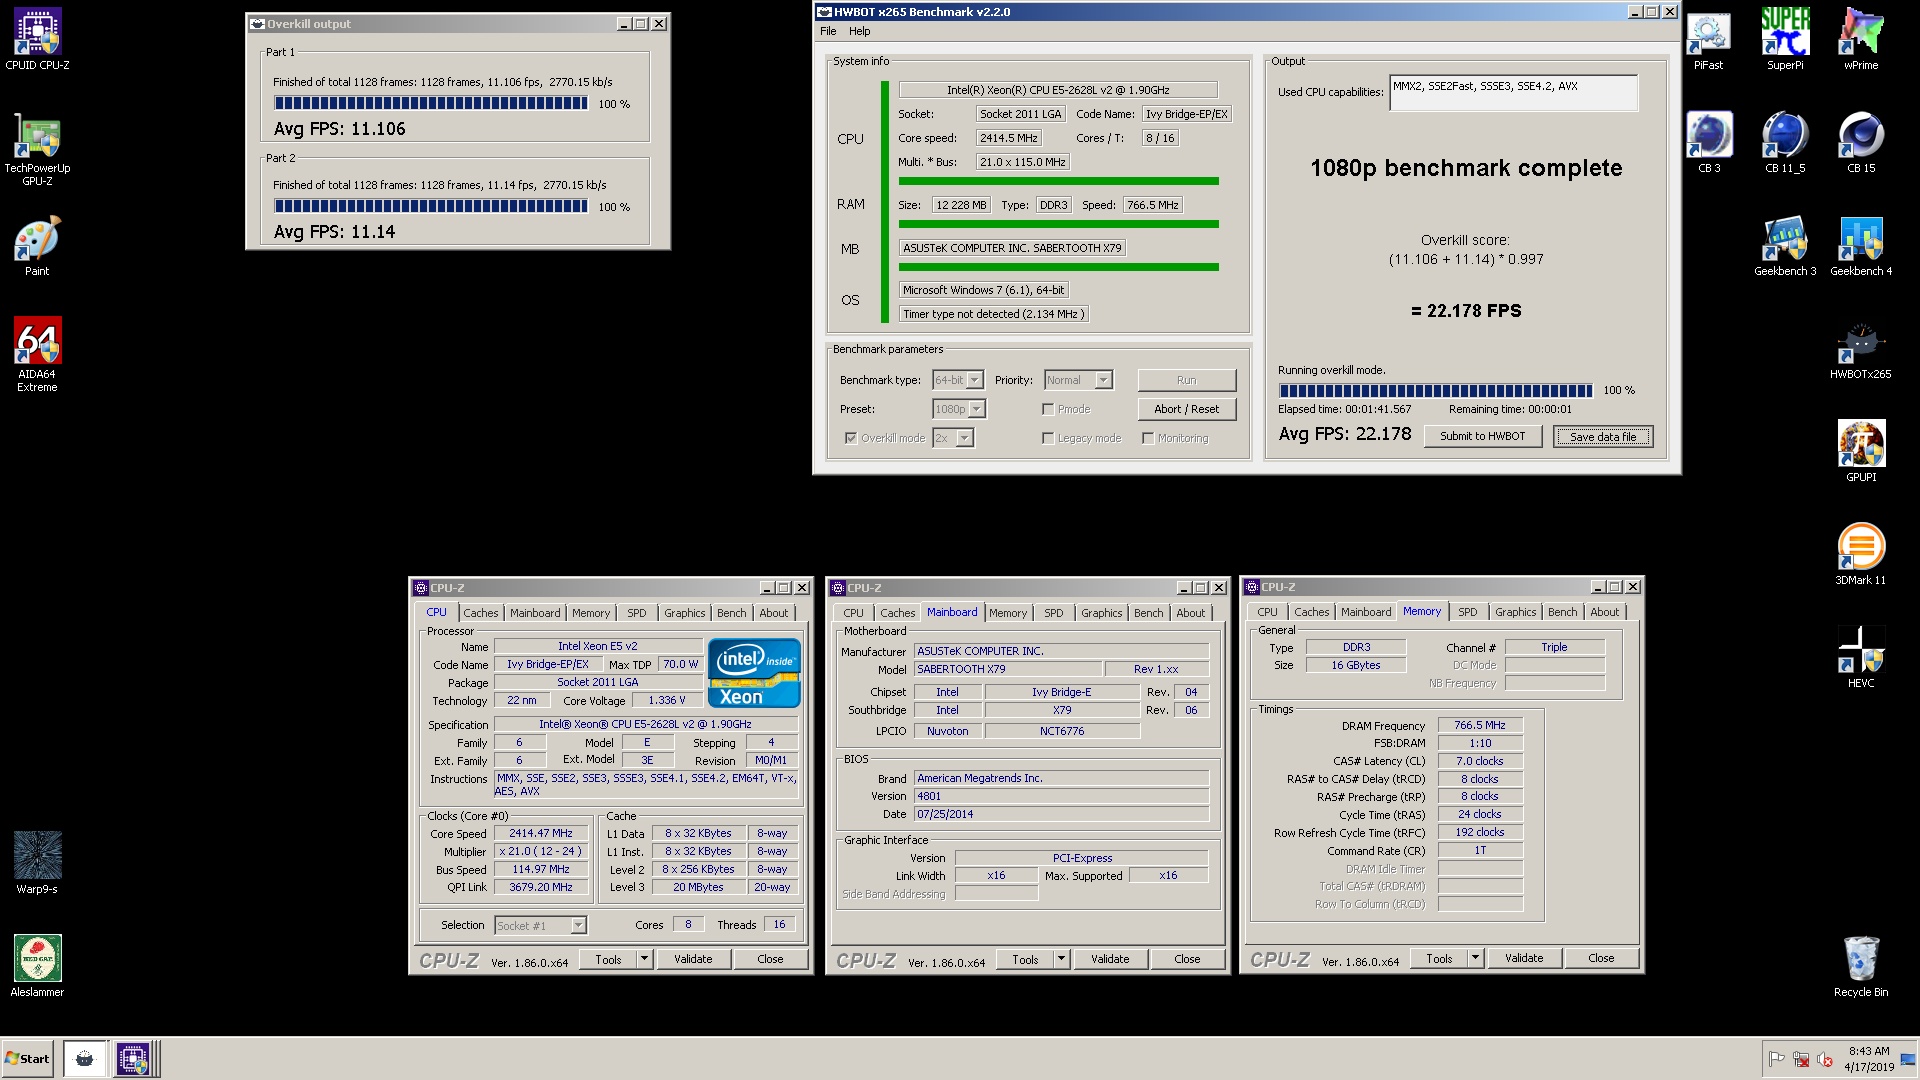
Task: Click the Start button on the taskbar
Action: (x=28, y=1059)
